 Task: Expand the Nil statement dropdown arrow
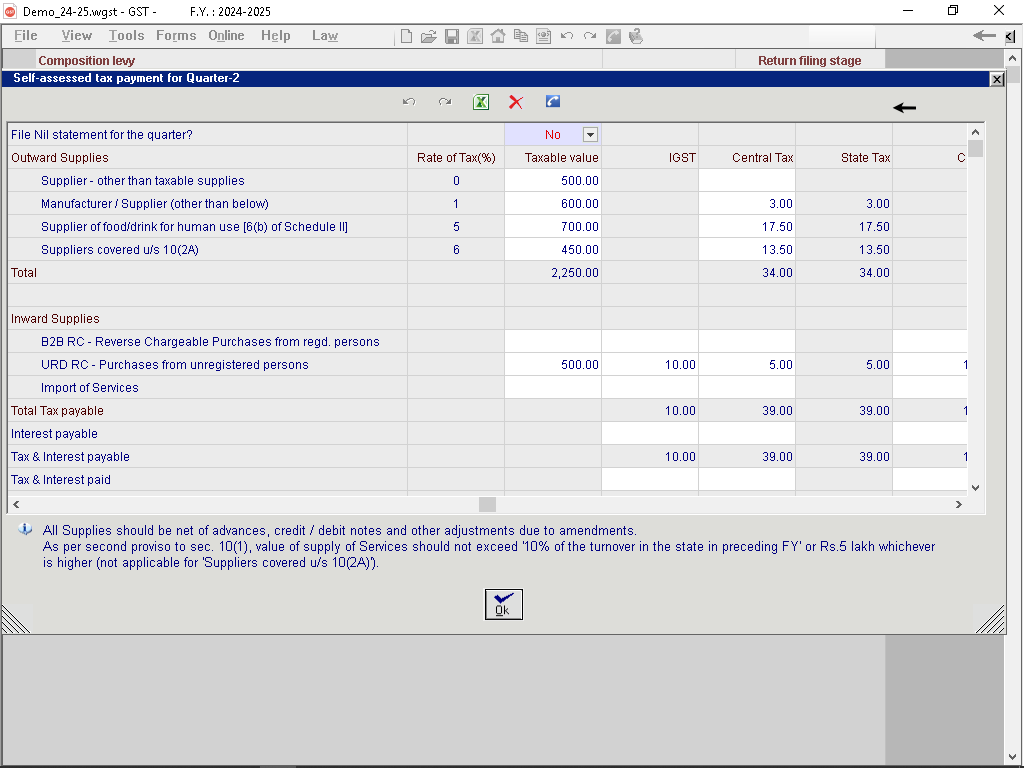click(590, 135)
